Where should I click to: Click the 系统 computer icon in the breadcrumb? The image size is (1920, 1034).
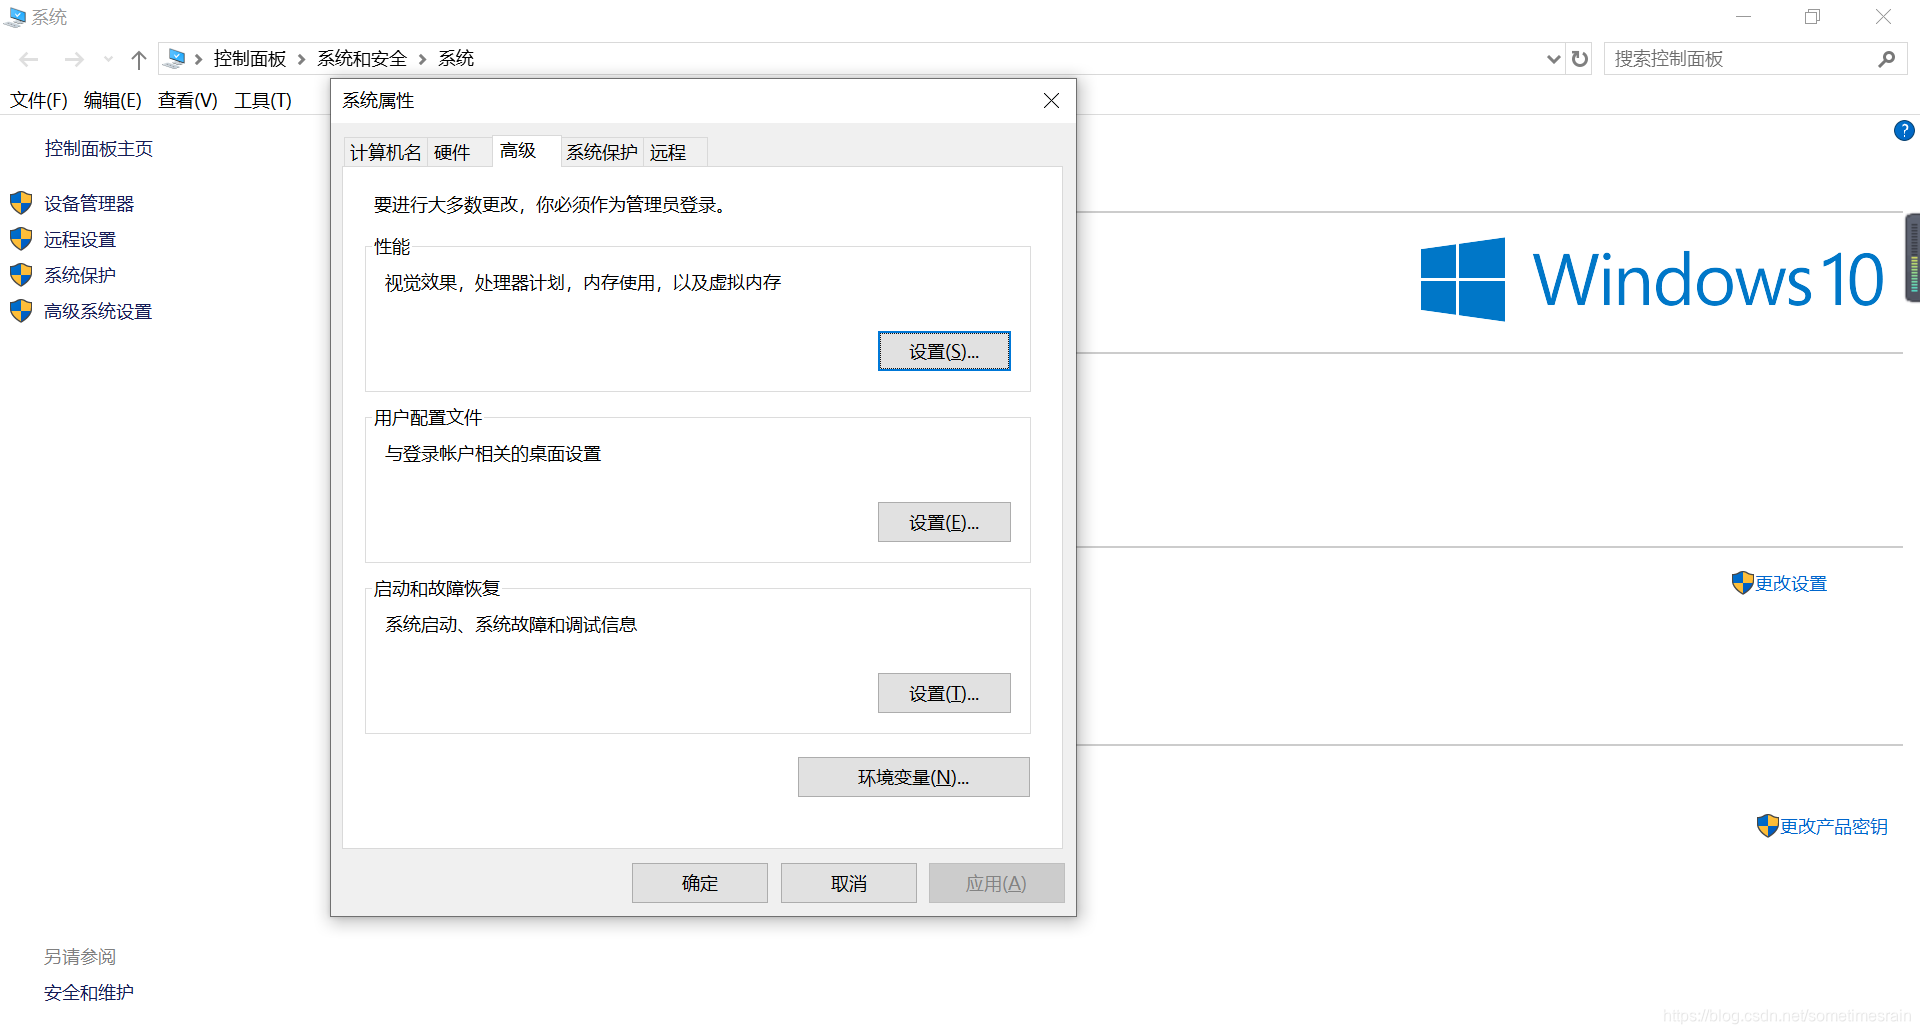177,58
